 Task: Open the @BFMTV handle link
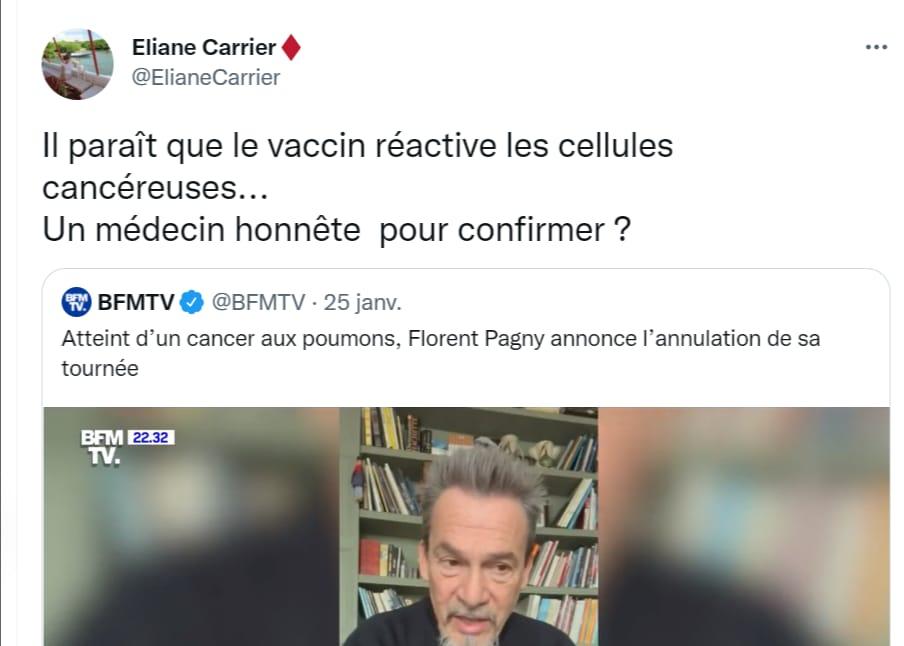point(258,302)
